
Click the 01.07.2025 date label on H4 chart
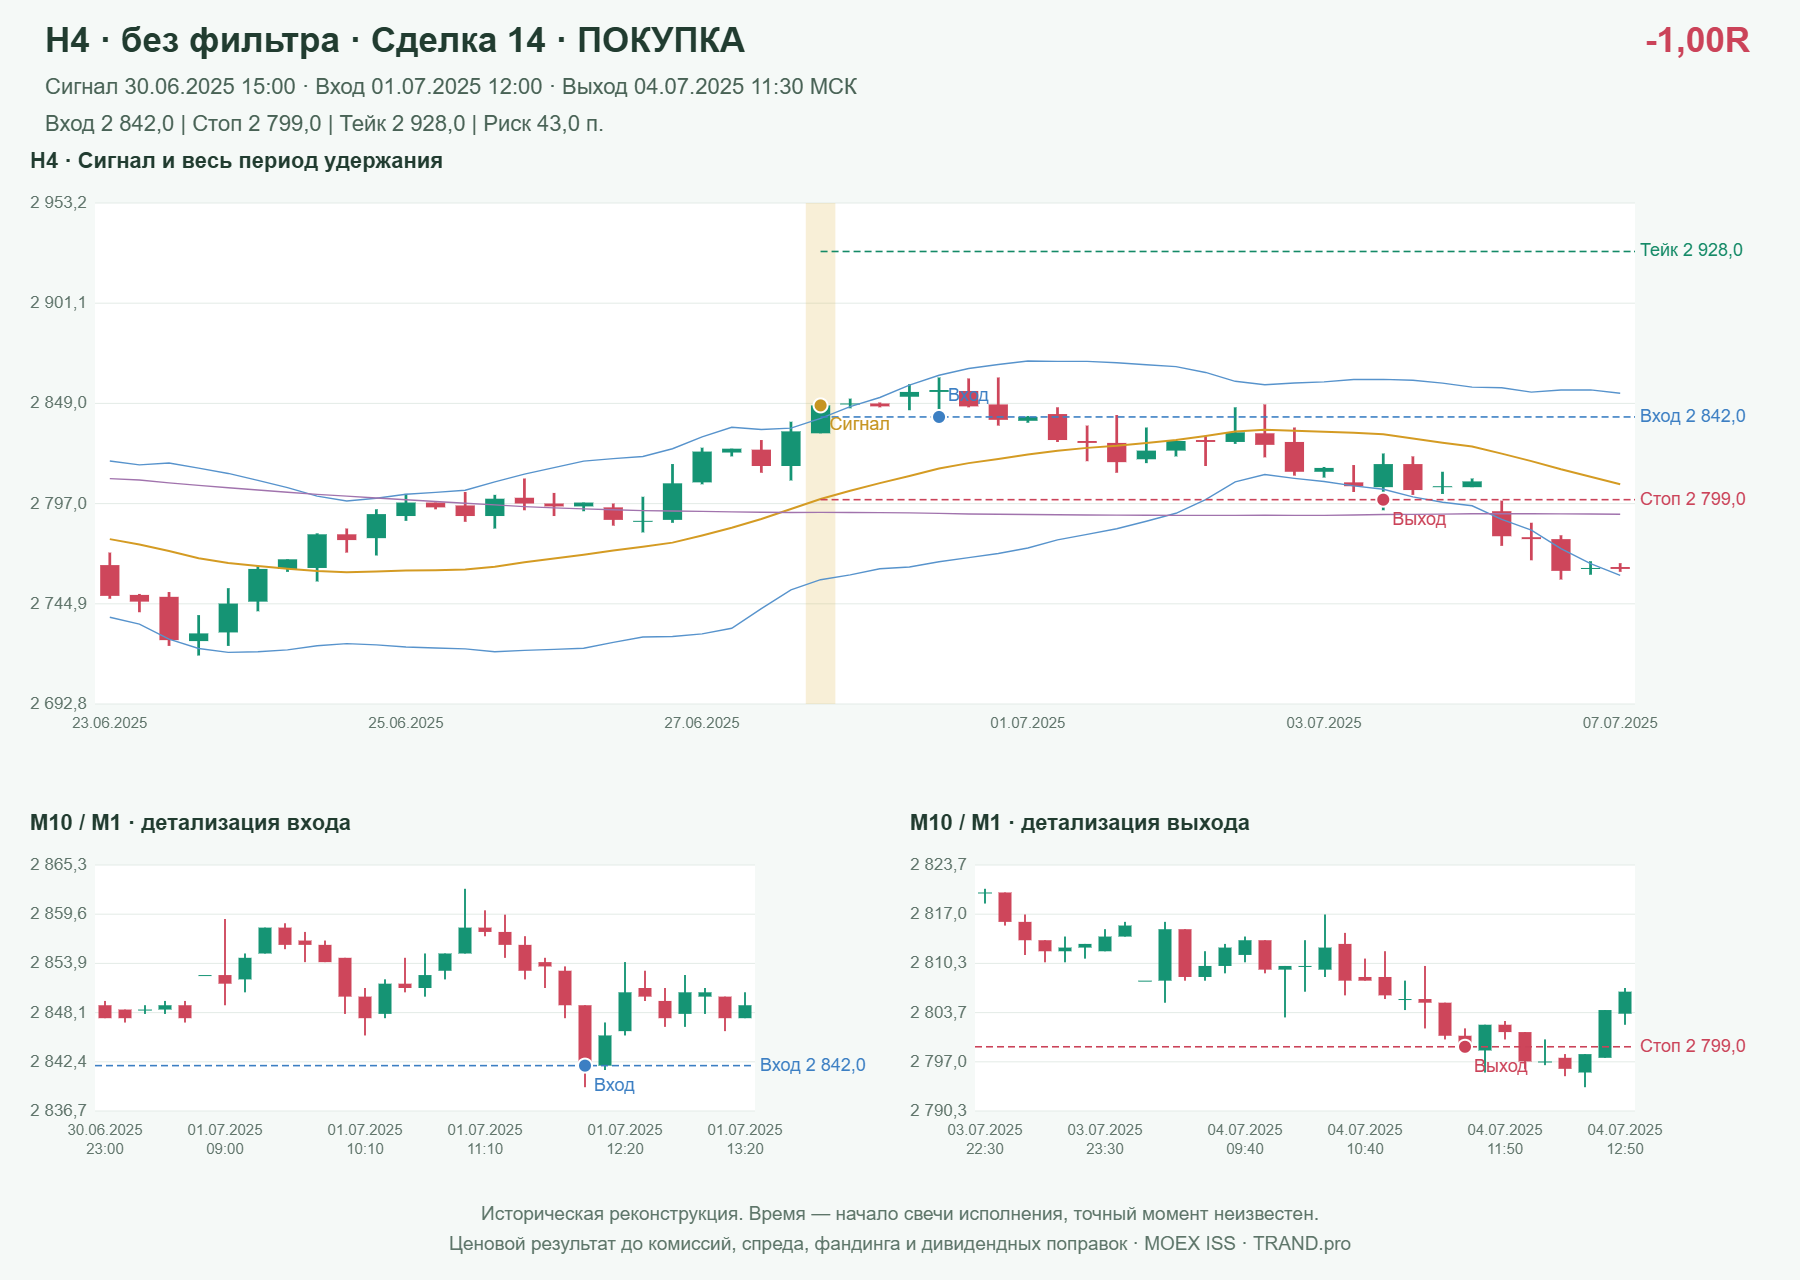(x=1028, y=723)
